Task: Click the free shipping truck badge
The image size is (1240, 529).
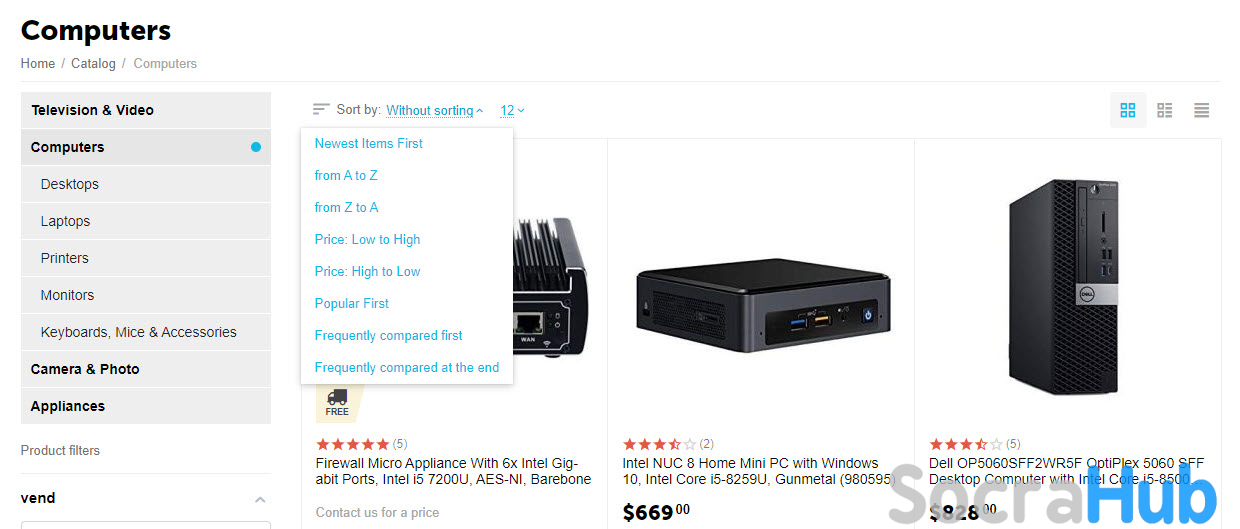Action: point(338,403)
